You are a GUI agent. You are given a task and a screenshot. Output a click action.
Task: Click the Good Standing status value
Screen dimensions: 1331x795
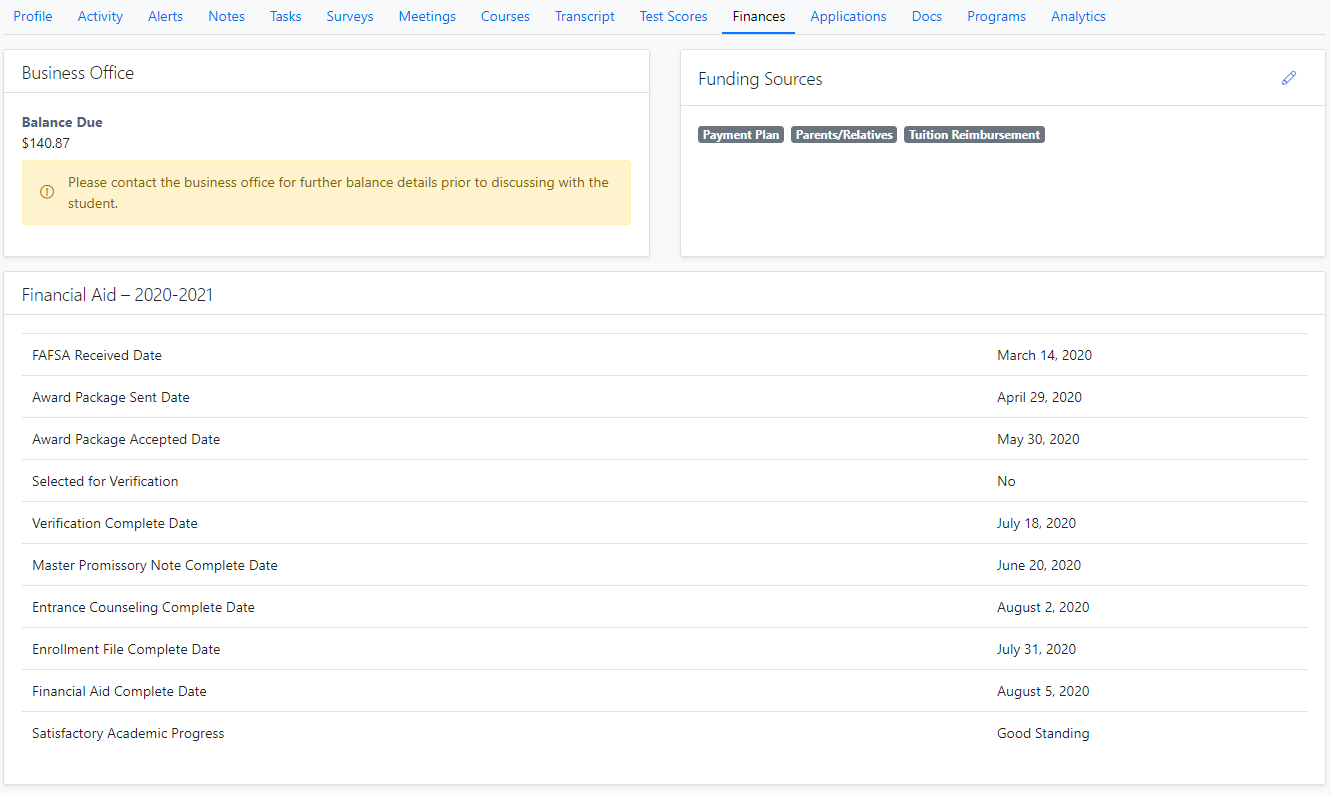tap(1043, 733)
